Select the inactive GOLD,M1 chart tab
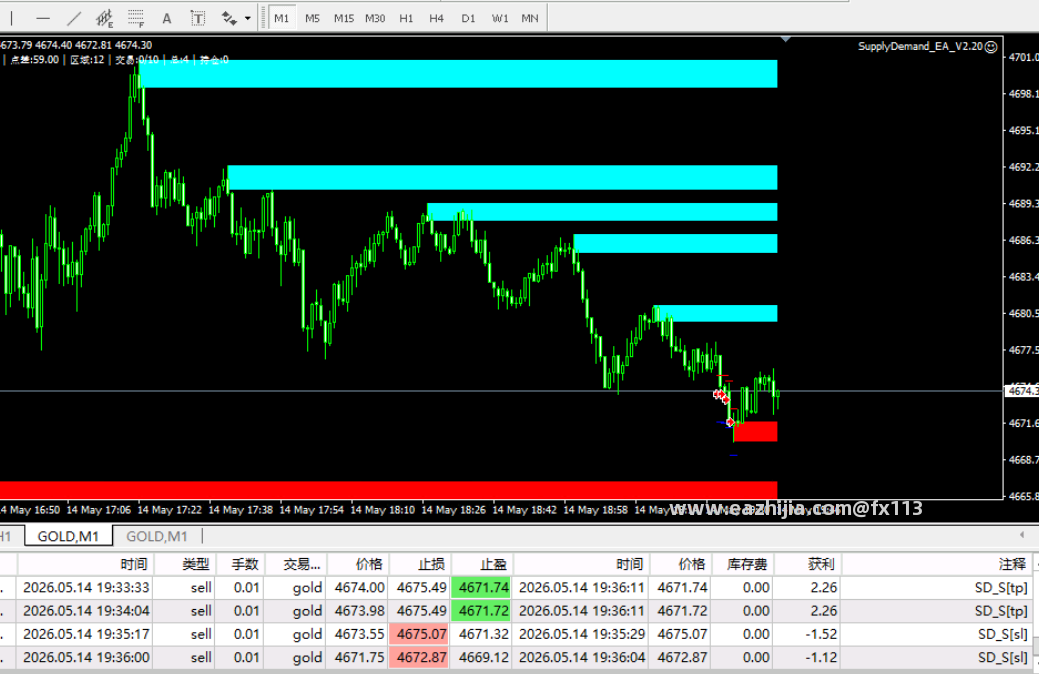Viewport: 1039px width, 674px height. point(157,535)
